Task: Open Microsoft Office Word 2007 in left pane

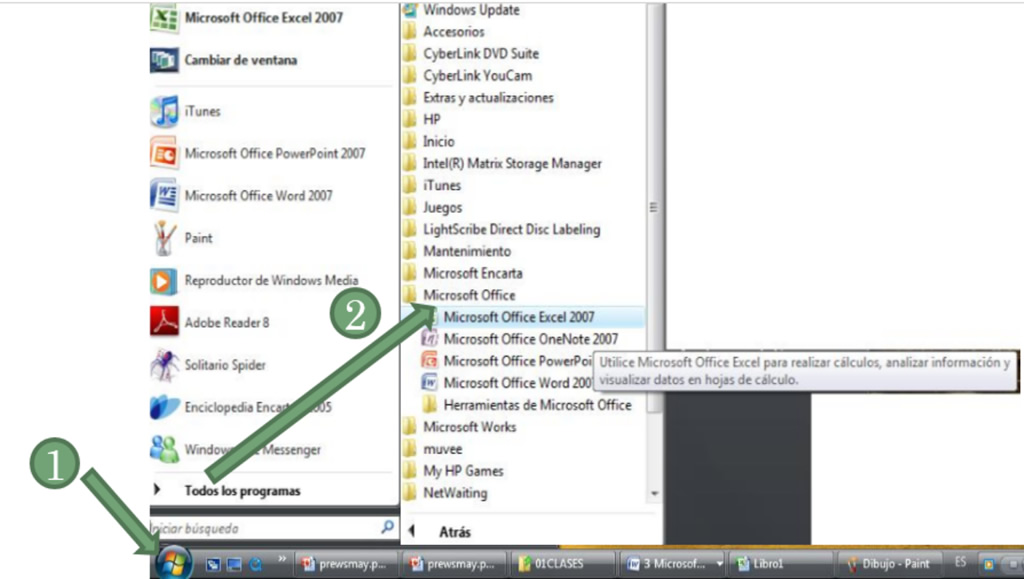Action: (258, 196)
